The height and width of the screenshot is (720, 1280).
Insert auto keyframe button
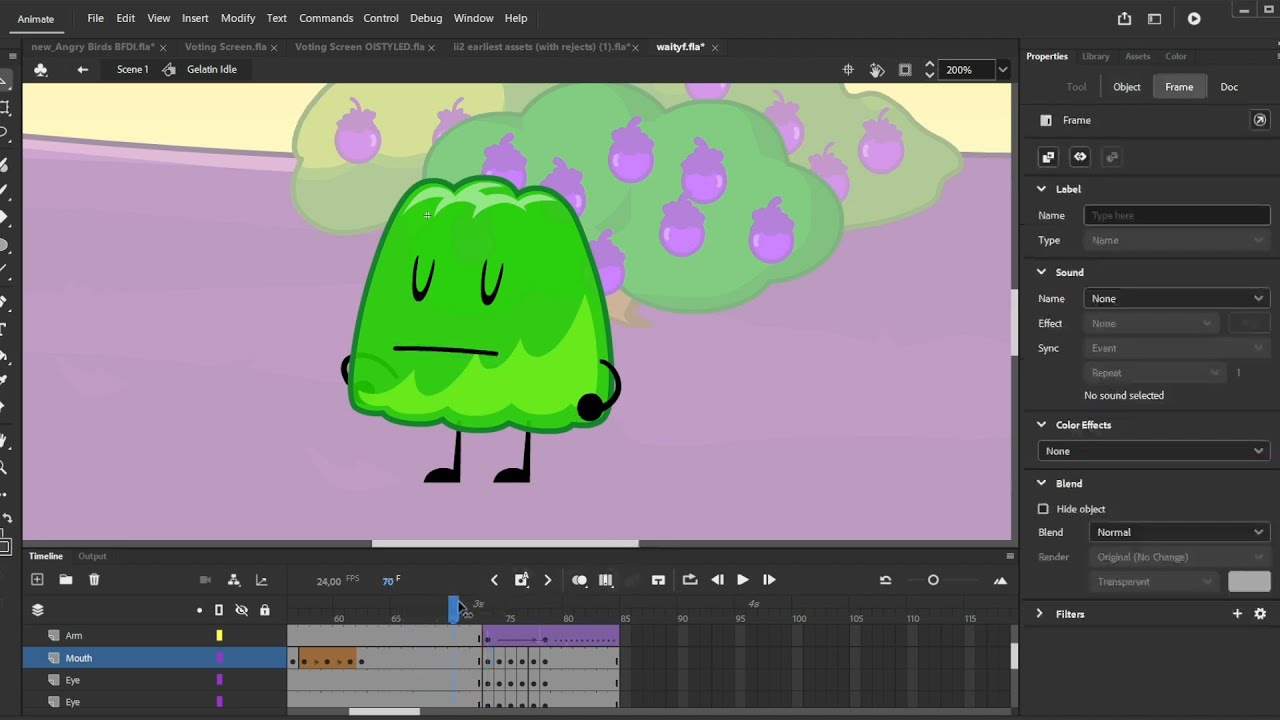[x=521, y=580]
